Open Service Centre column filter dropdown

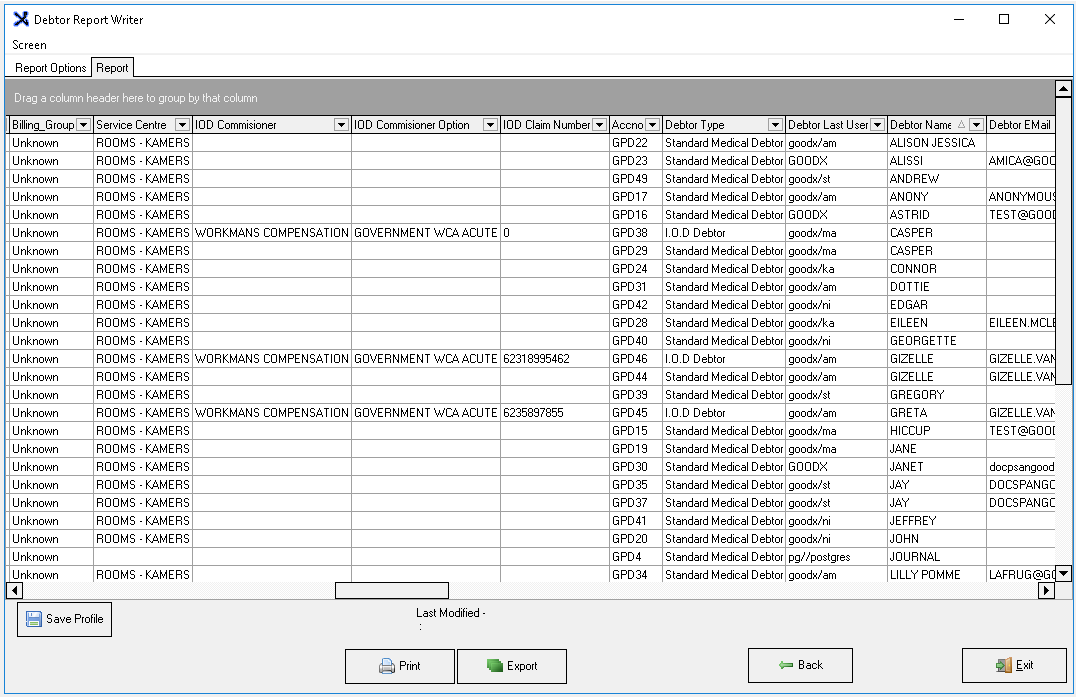pos(182,125)
